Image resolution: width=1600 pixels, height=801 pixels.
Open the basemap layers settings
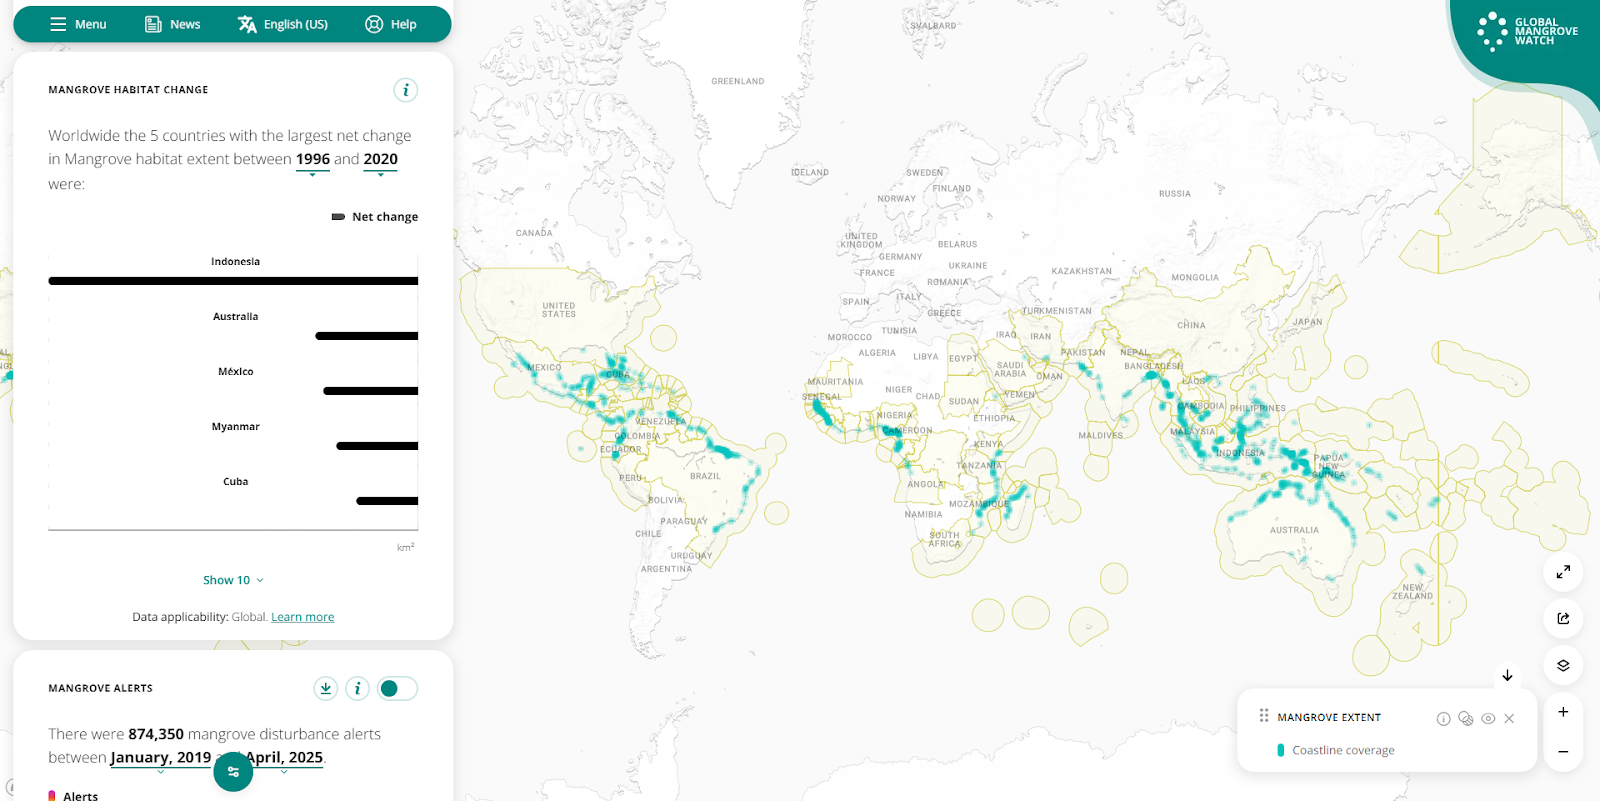pos(1563,665)
